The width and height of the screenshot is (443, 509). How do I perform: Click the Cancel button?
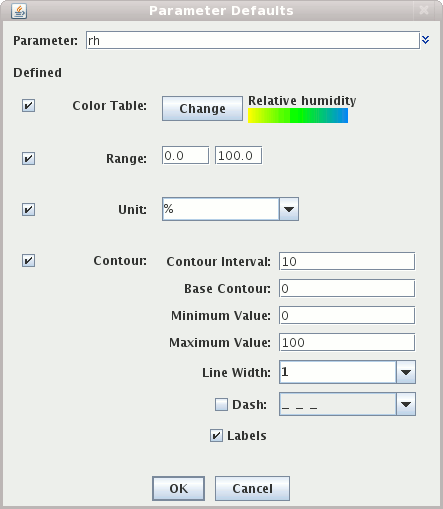(x=252, y=489)
